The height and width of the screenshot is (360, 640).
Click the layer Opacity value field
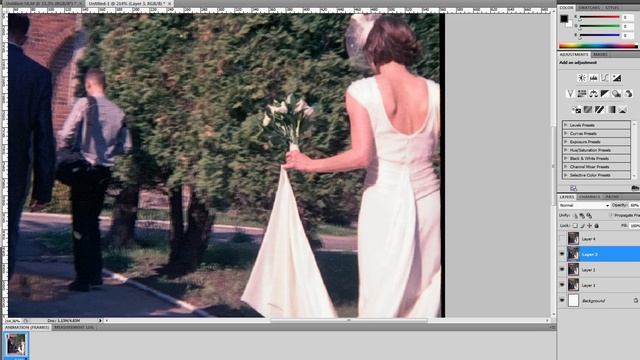pos(634,205)
